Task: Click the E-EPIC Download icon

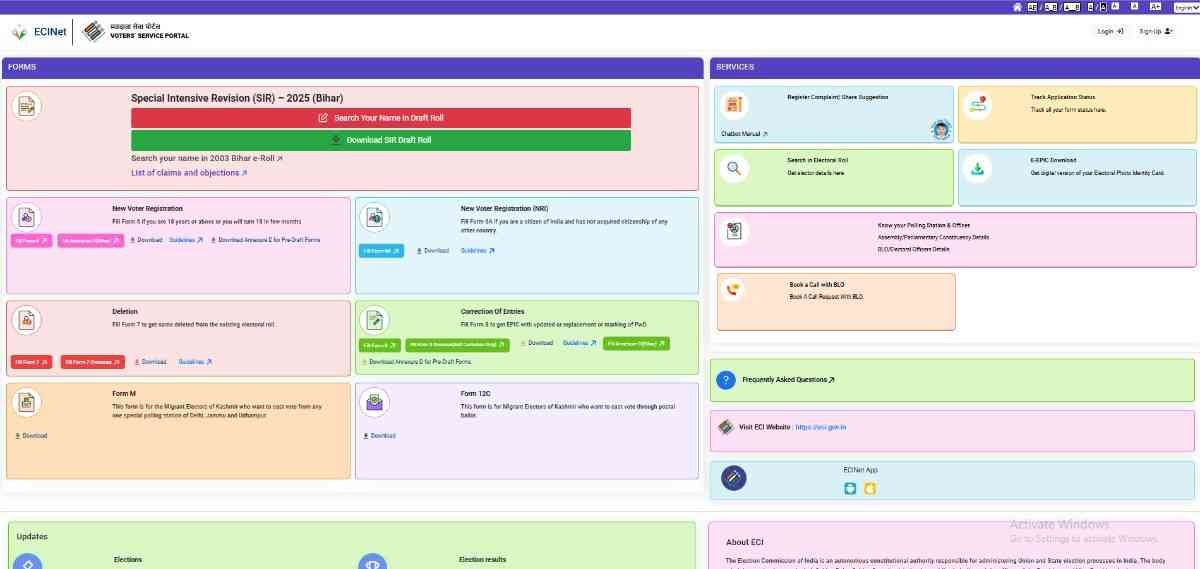Action: 978,168
